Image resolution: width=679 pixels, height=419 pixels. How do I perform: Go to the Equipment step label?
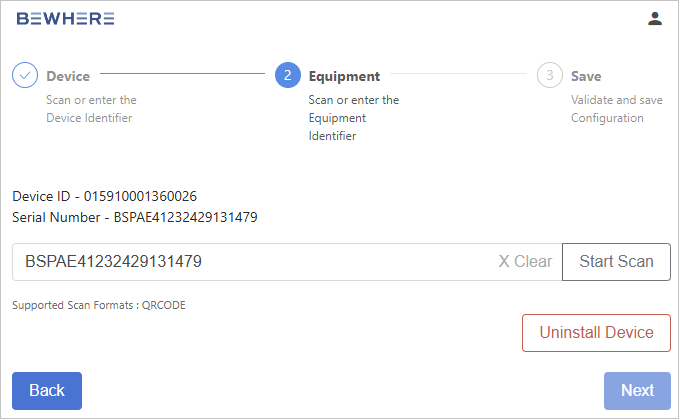(344, 76)
